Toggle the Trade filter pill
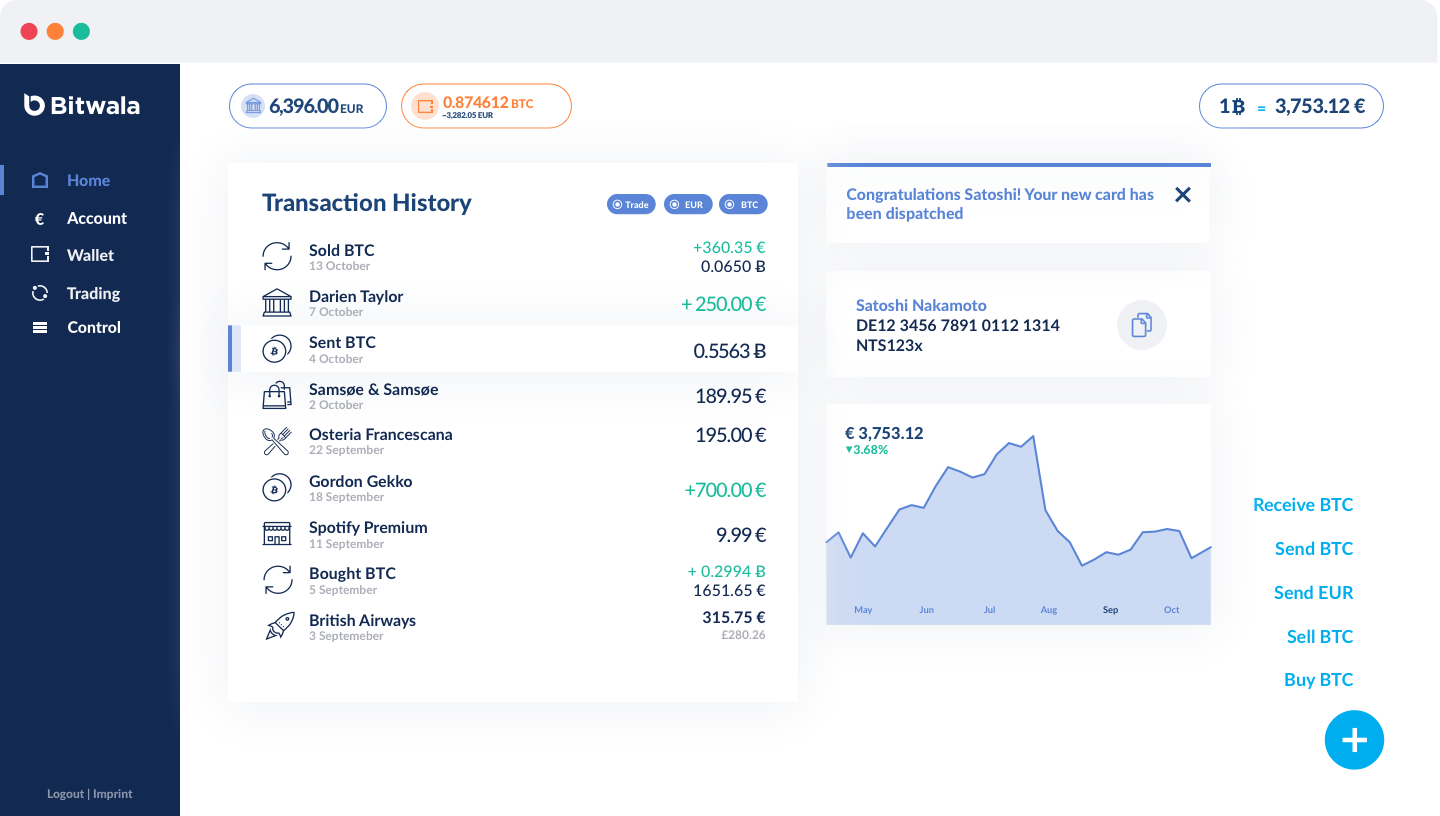Screen dimensions: 1440x816 point(631,204)
